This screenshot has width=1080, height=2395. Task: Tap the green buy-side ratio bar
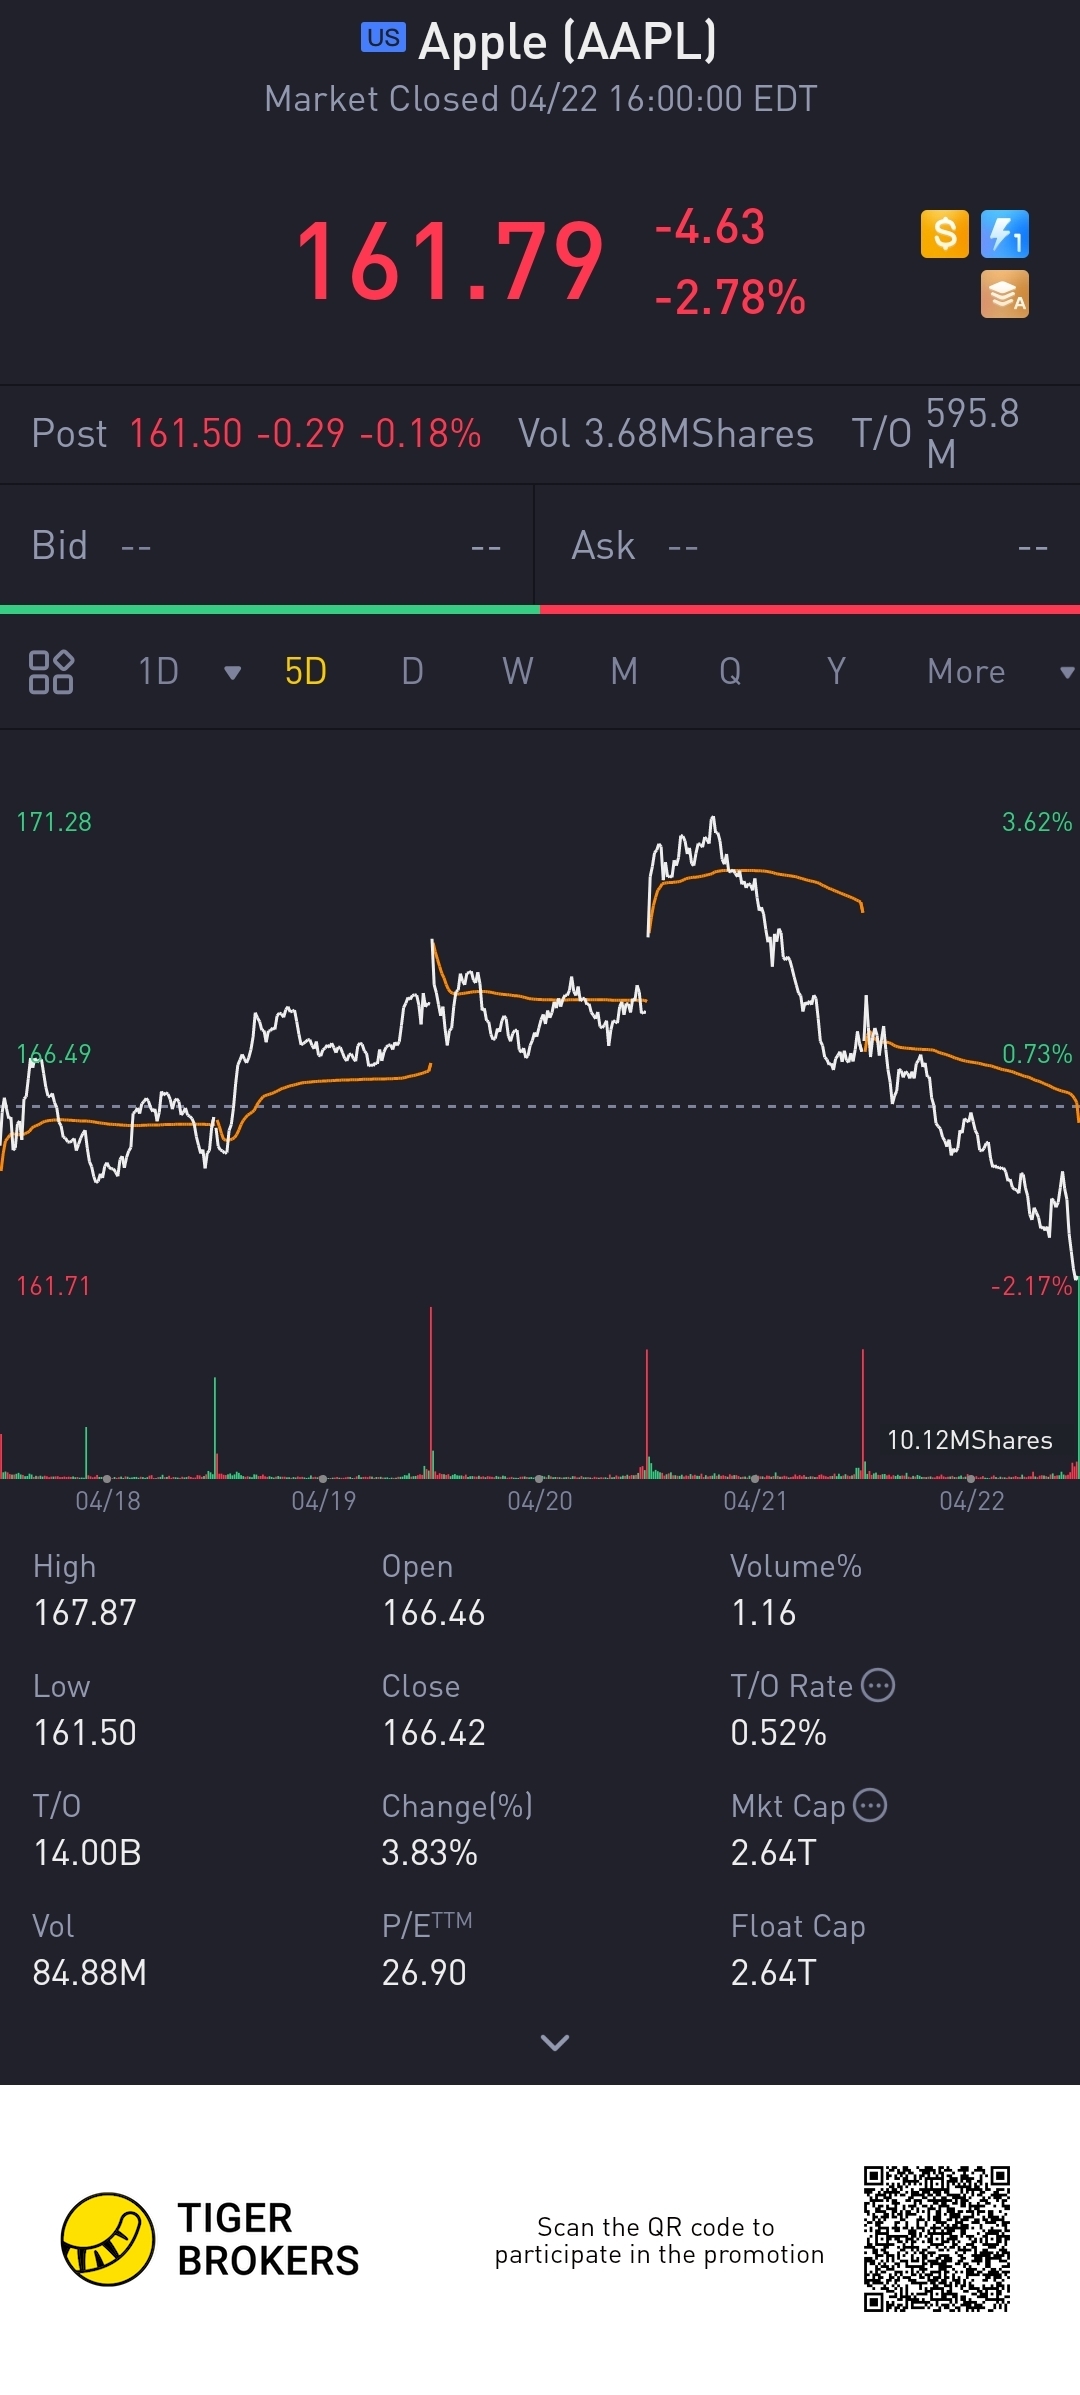pyautogui.click(x=270, y=609)
